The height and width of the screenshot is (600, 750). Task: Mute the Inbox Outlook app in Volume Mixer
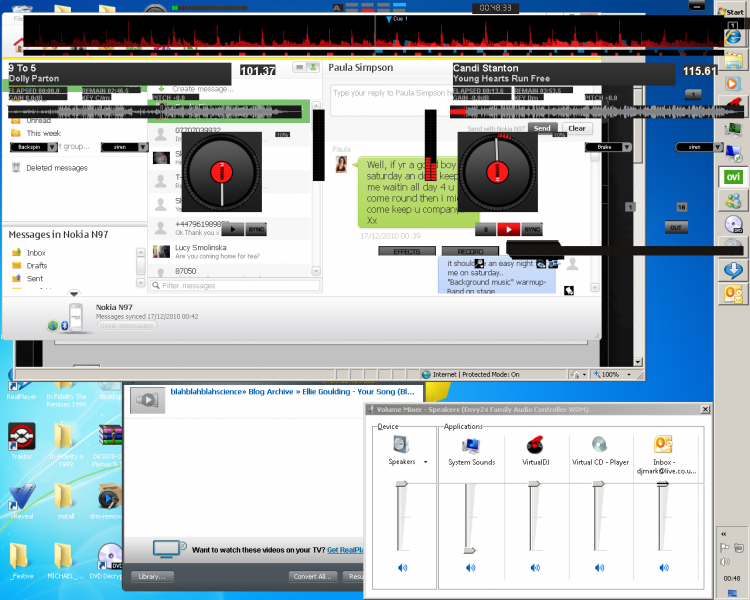click(664, 568)
